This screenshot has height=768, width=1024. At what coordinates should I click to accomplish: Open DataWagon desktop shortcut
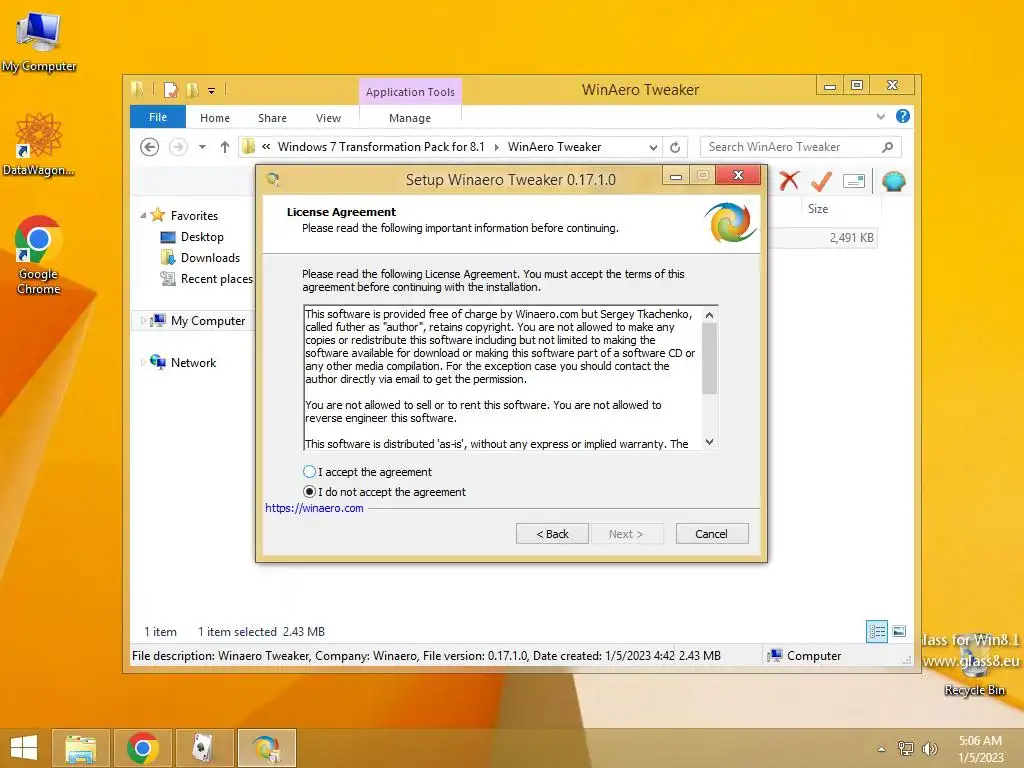tap(39, 145)
